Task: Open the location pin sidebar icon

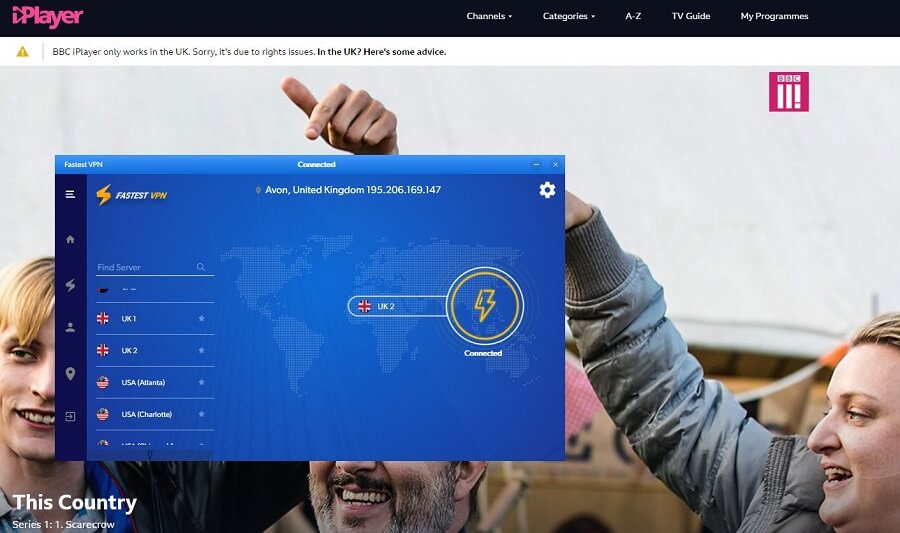Action: tap(70, 374)
